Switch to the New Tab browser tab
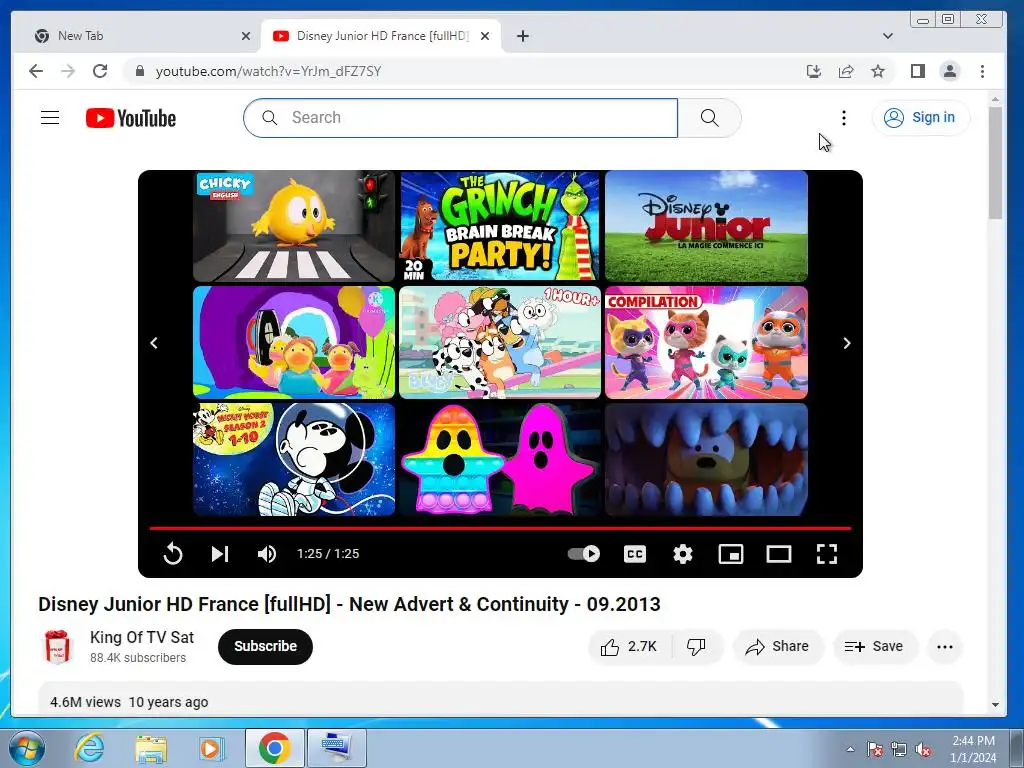The height and width of the screenshot is (768, 1024). (140, 36)
